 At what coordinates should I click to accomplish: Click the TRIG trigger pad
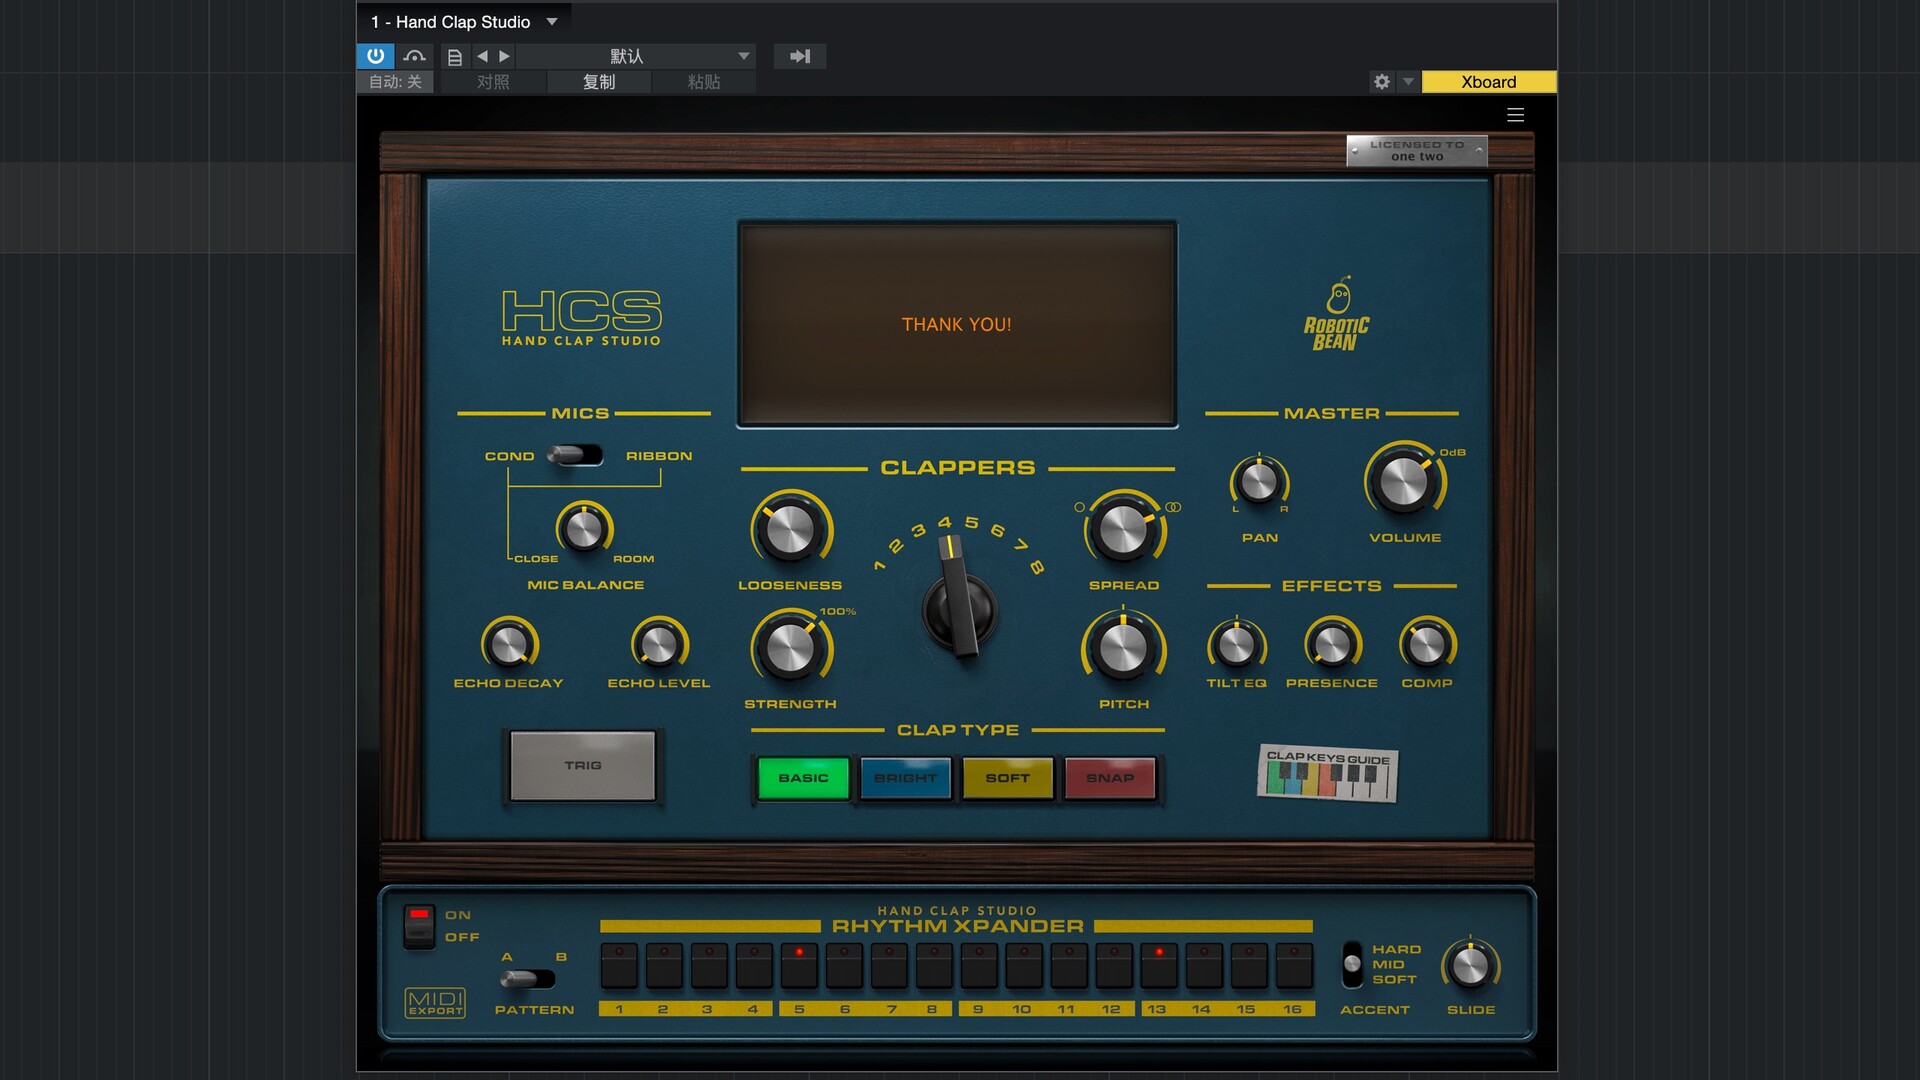click(583, 765)
